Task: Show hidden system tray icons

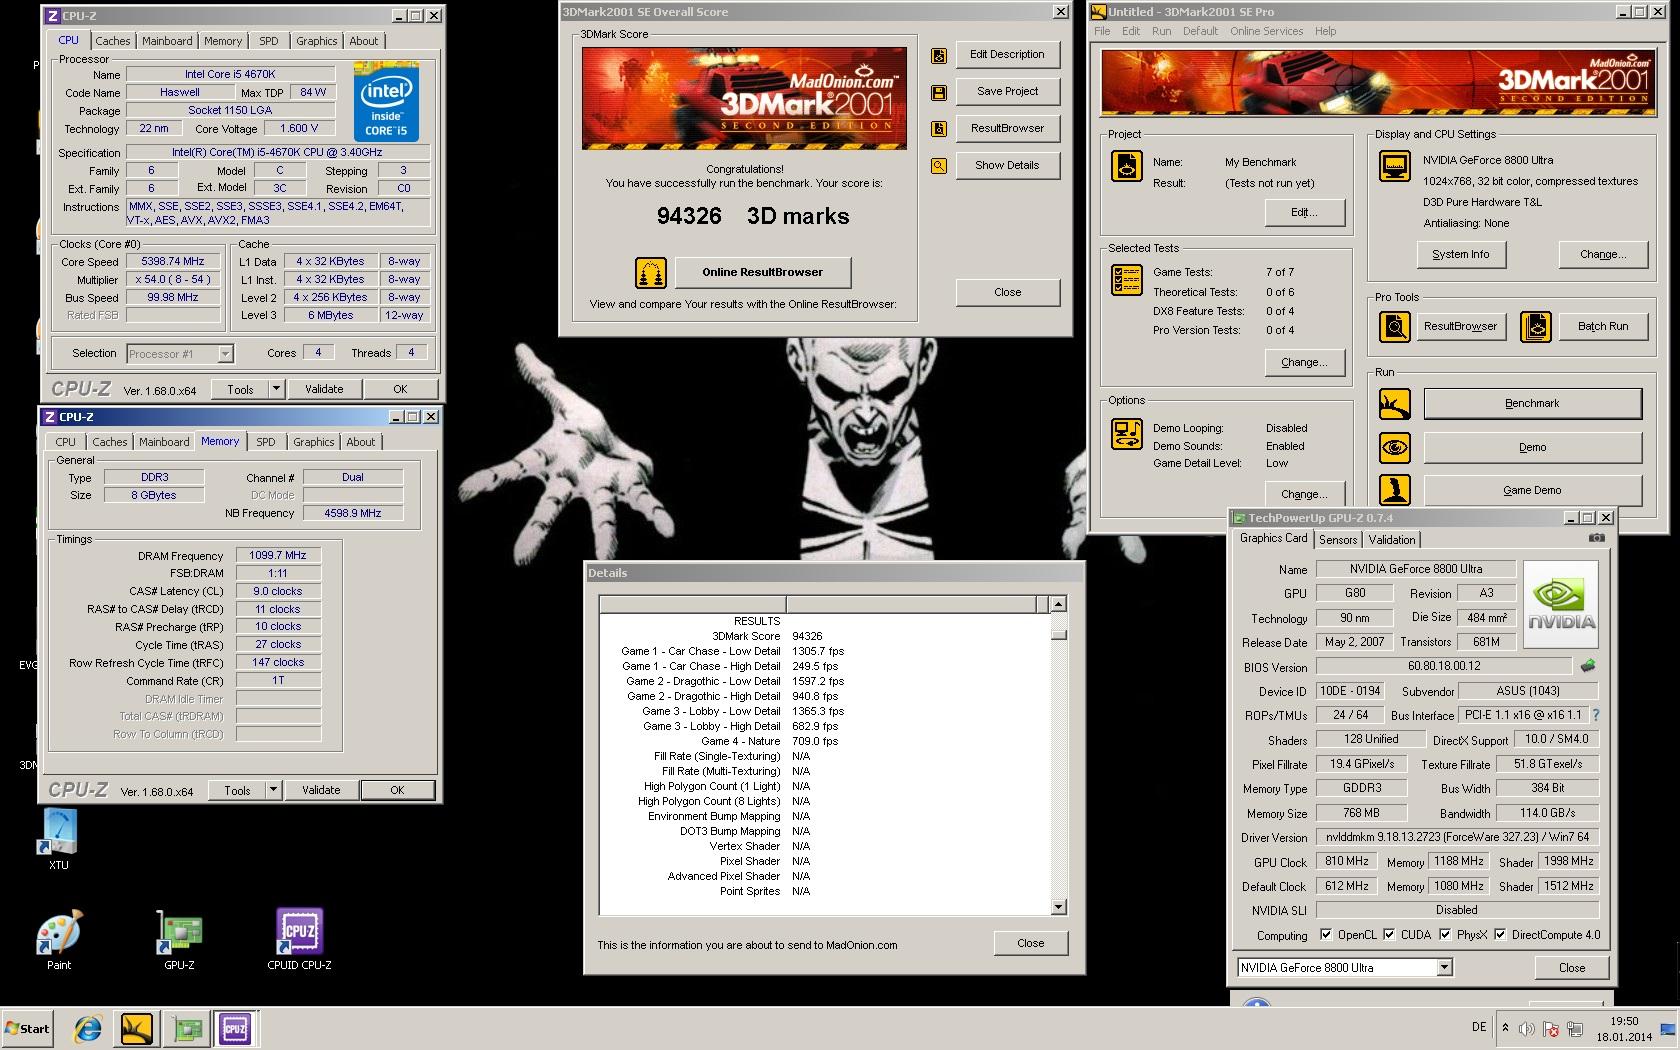Action: pos(1505,1028)
